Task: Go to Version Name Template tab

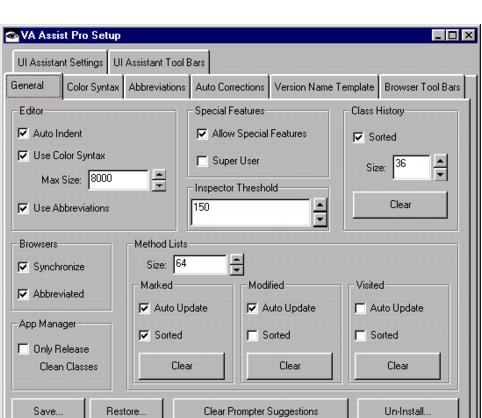Action: 324,87
